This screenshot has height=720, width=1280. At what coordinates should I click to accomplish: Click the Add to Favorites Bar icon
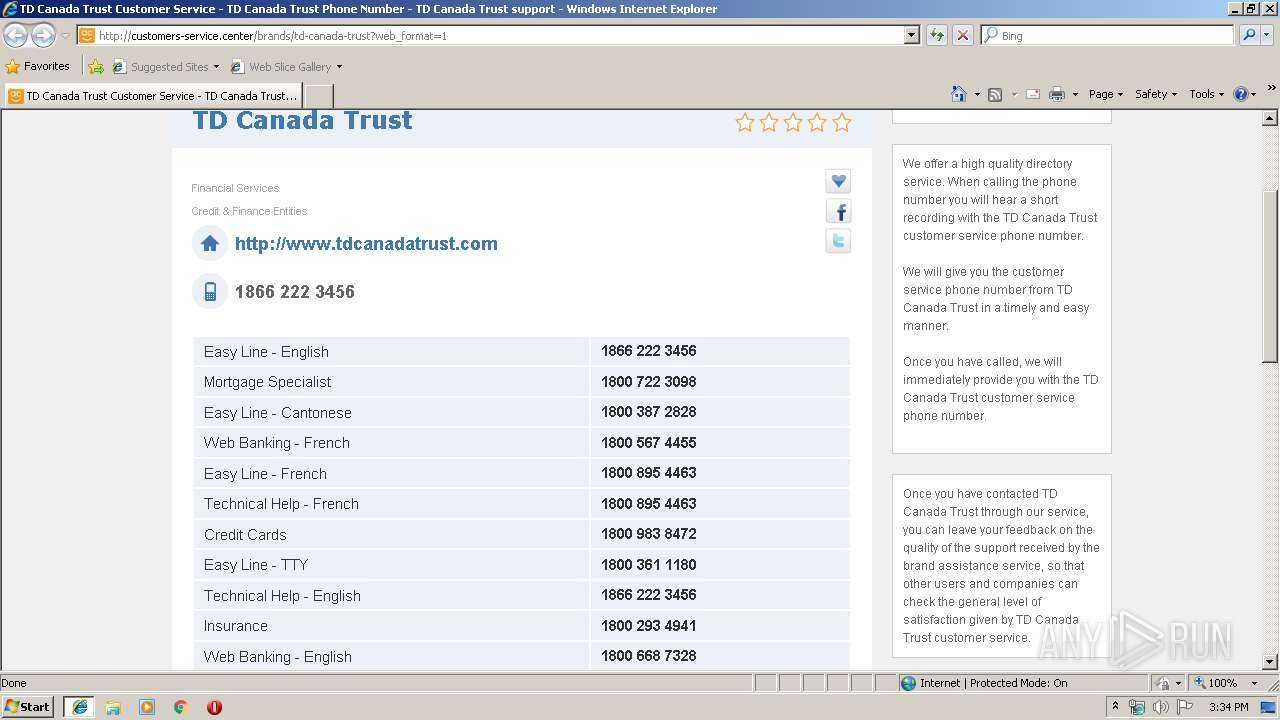(x=96, y=67)
